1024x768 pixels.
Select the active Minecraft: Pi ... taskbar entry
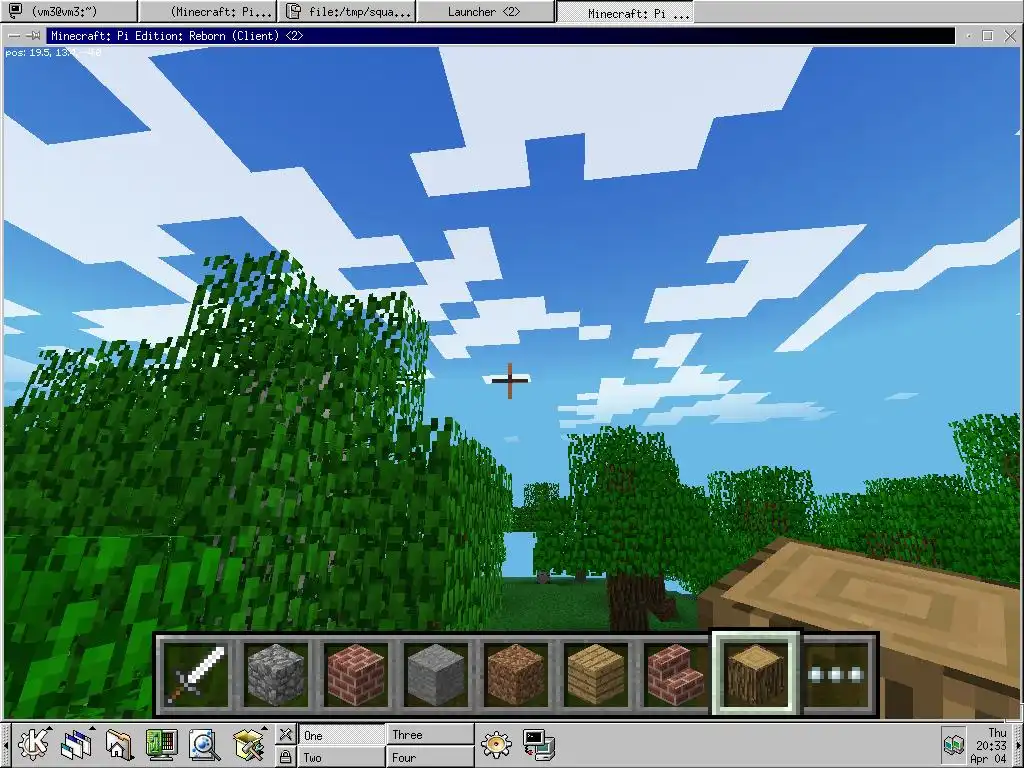pyautogui.click(x=624, y=11)
